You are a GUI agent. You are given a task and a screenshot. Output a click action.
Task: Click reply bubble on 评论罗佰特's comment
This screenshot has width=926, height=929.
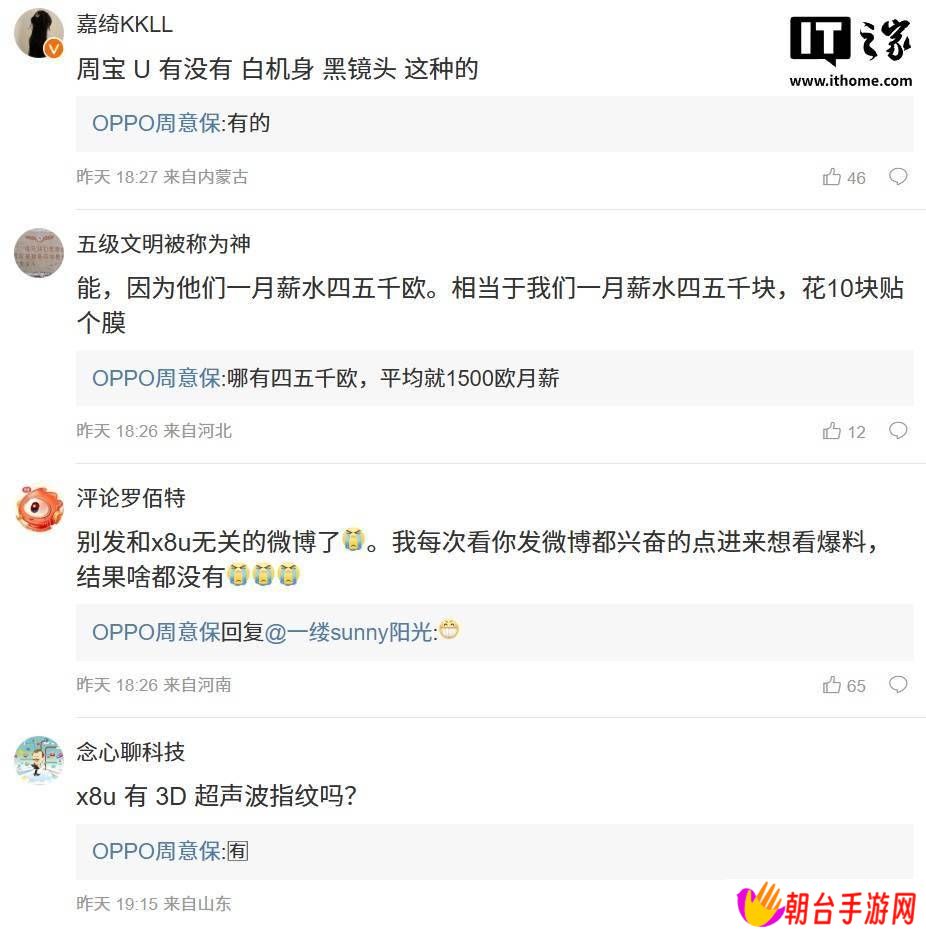click(x=898, y=684)
